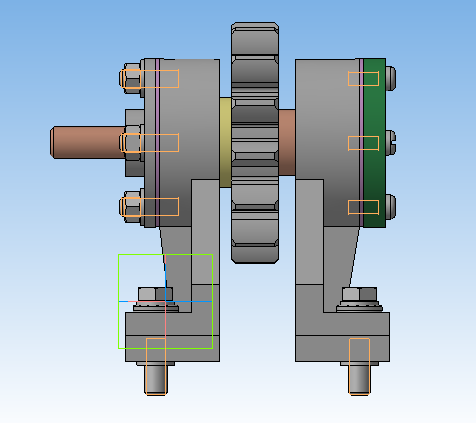Select brown shaft section between gear and right housing
This screenshot has width=476, height=423.
[287, 142]
